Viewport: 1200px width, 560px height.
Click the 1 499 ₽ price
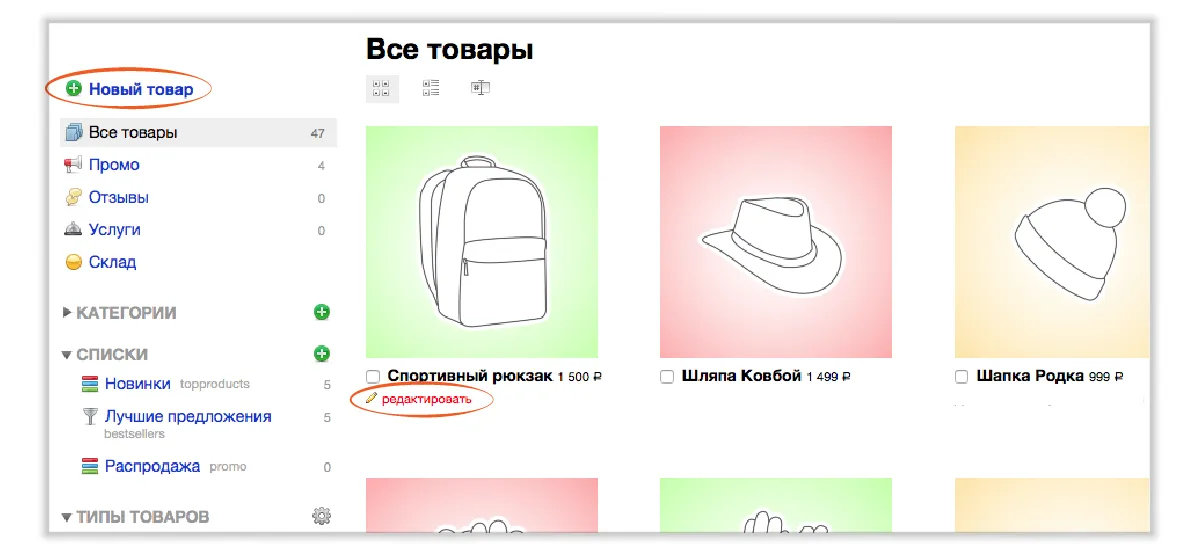click(828, 377)
